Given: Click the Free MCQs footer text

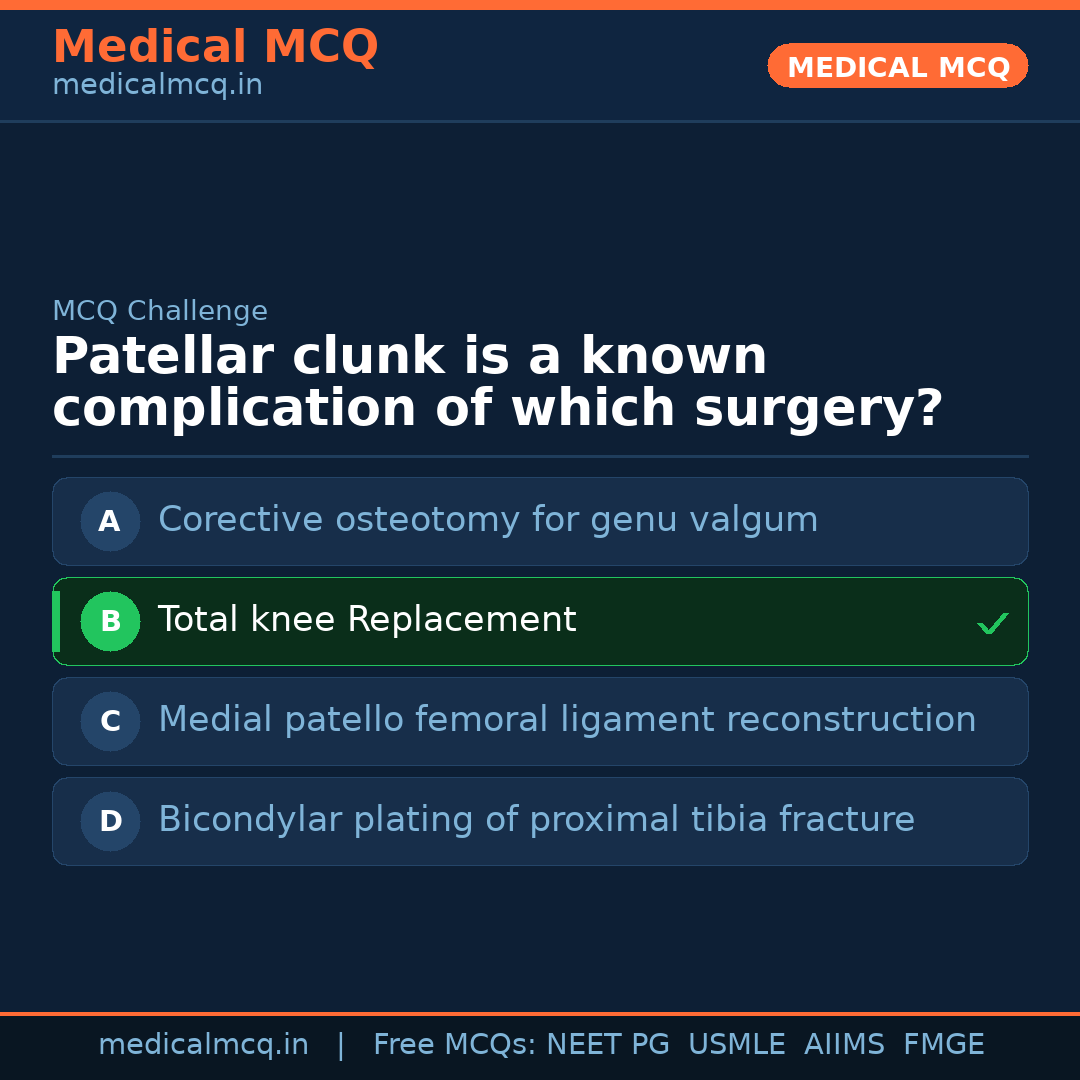Looking at the screenshot, I should 455,1045.
